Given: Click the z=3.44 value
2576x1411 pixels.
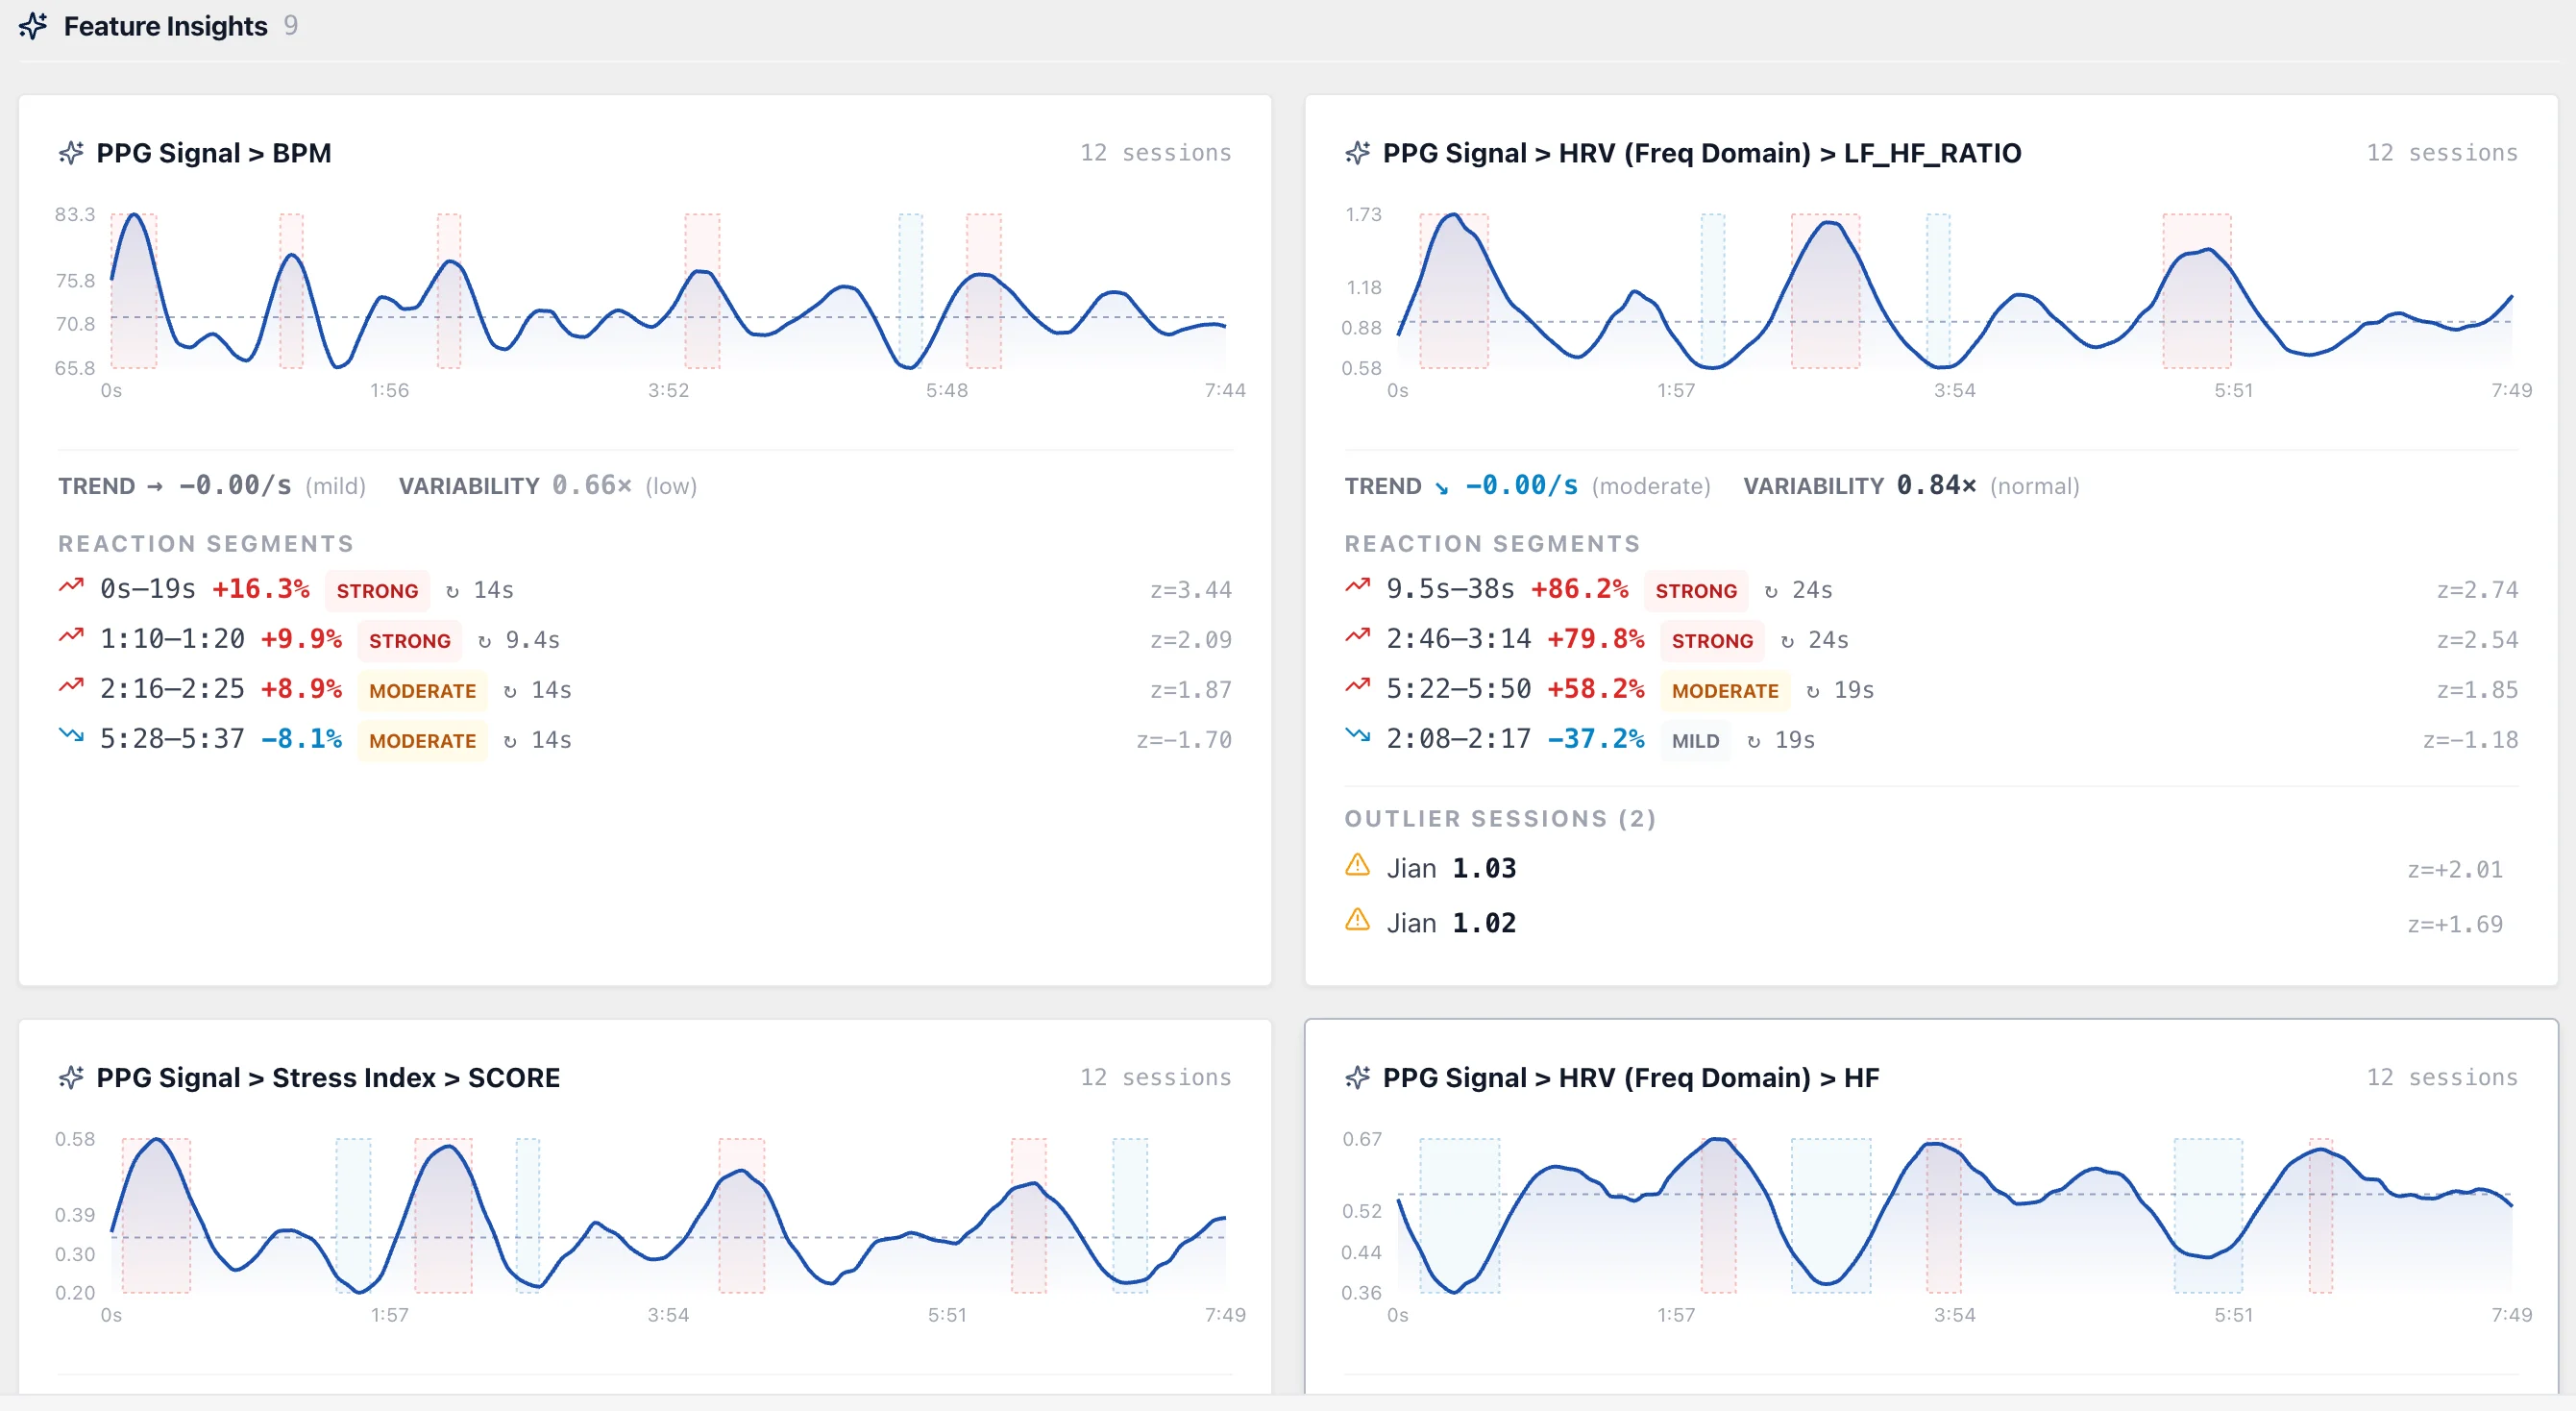Looking at the screenshot, I should (x=1191, y=590).
